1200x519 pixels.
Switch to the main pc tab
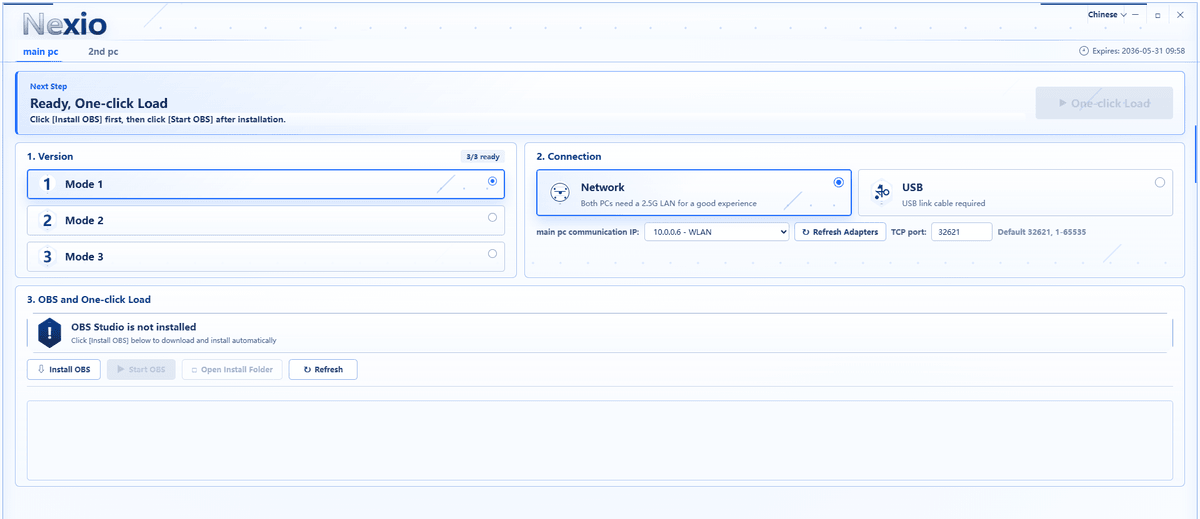point(41,51)
